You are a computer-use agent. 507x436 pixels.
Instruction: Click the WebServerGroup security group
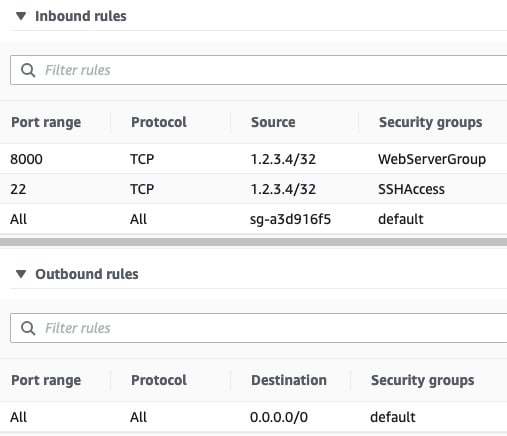pyautogui.click(x=432, y=159)
